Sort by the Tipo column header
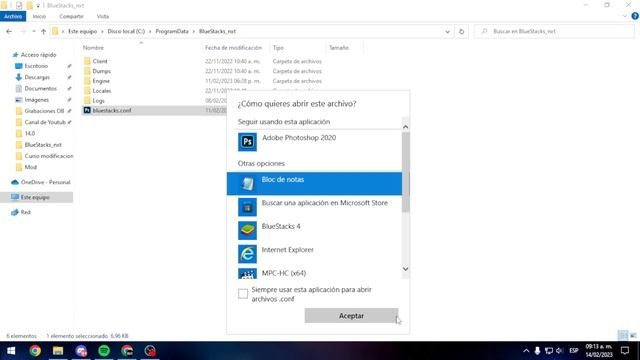Viewport: 640px width, 360px height. point(278,48)
